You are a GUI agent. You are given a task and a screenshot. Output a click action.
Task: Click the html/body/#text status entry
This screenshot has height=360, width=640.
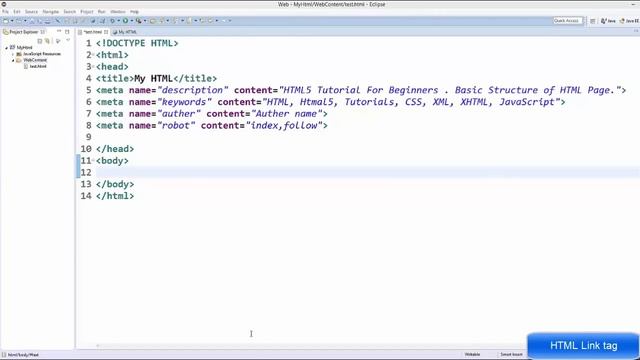(23, 355)
